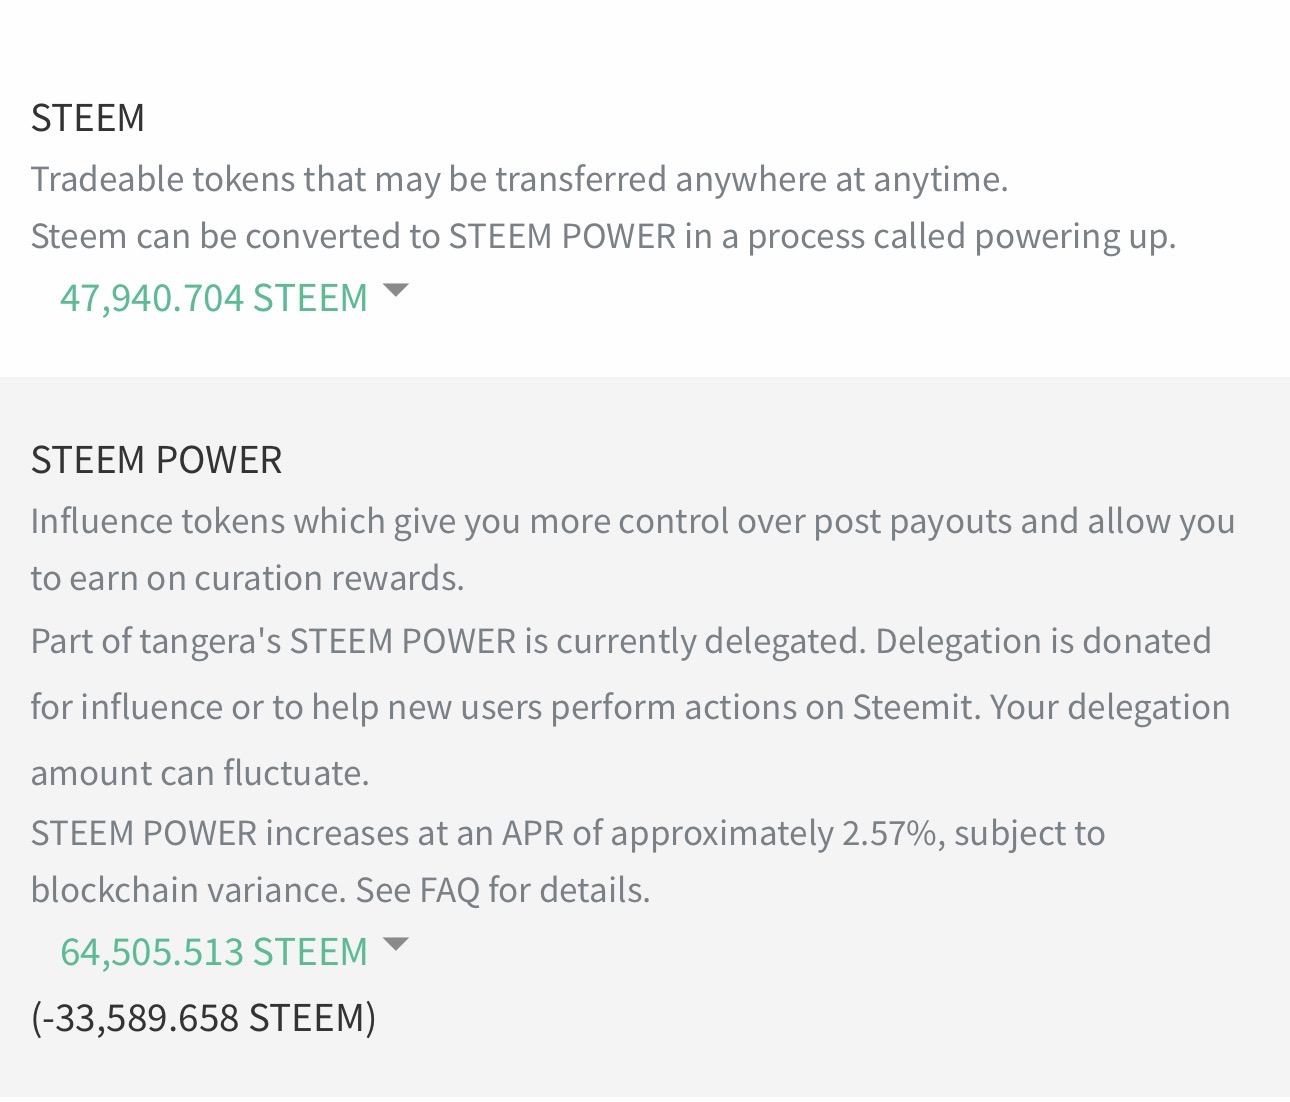The width and height of the screenshot is (1290, 1102).
Task: Open the FAQ reference in APR text
Action: point(449,890)
